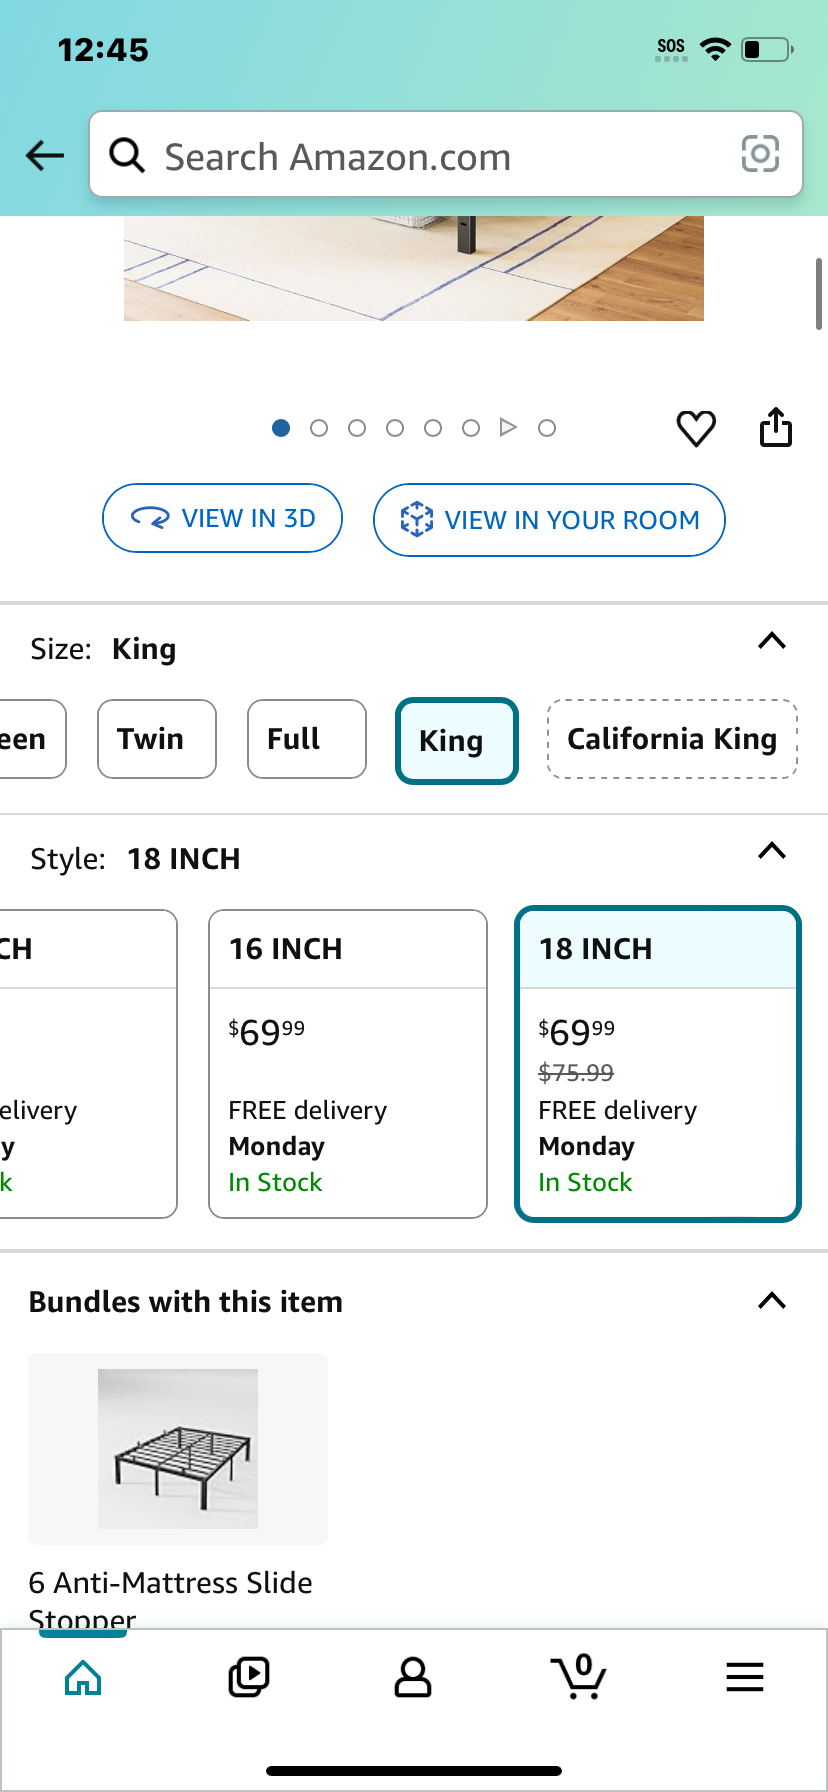The height and width of the screenshot is (1792, 828).
Task: Open the shopping cart icon
Action: [x=578, y=1676]
